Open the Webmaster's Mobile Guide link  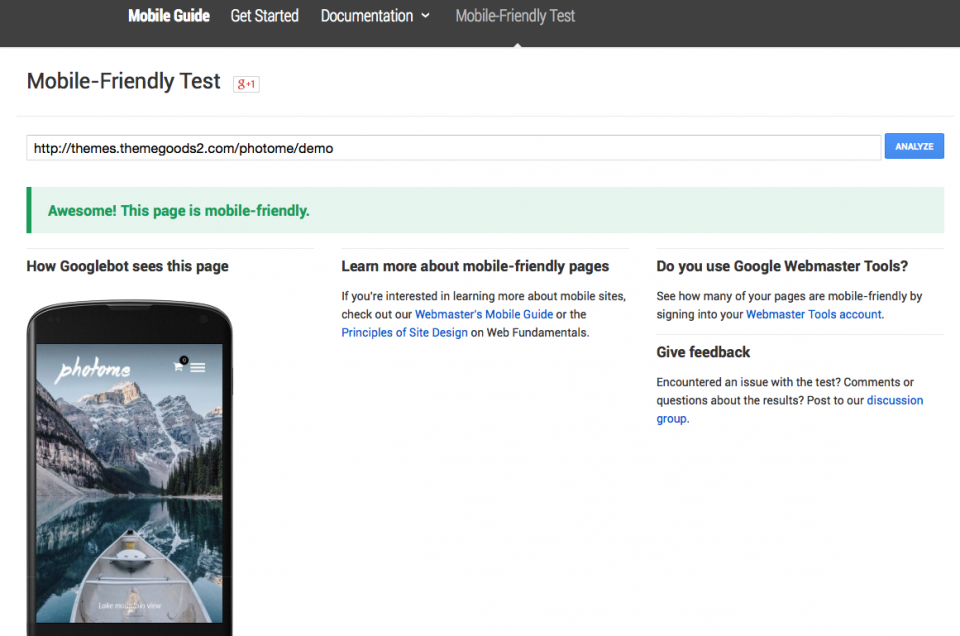[x=484, y=314]
